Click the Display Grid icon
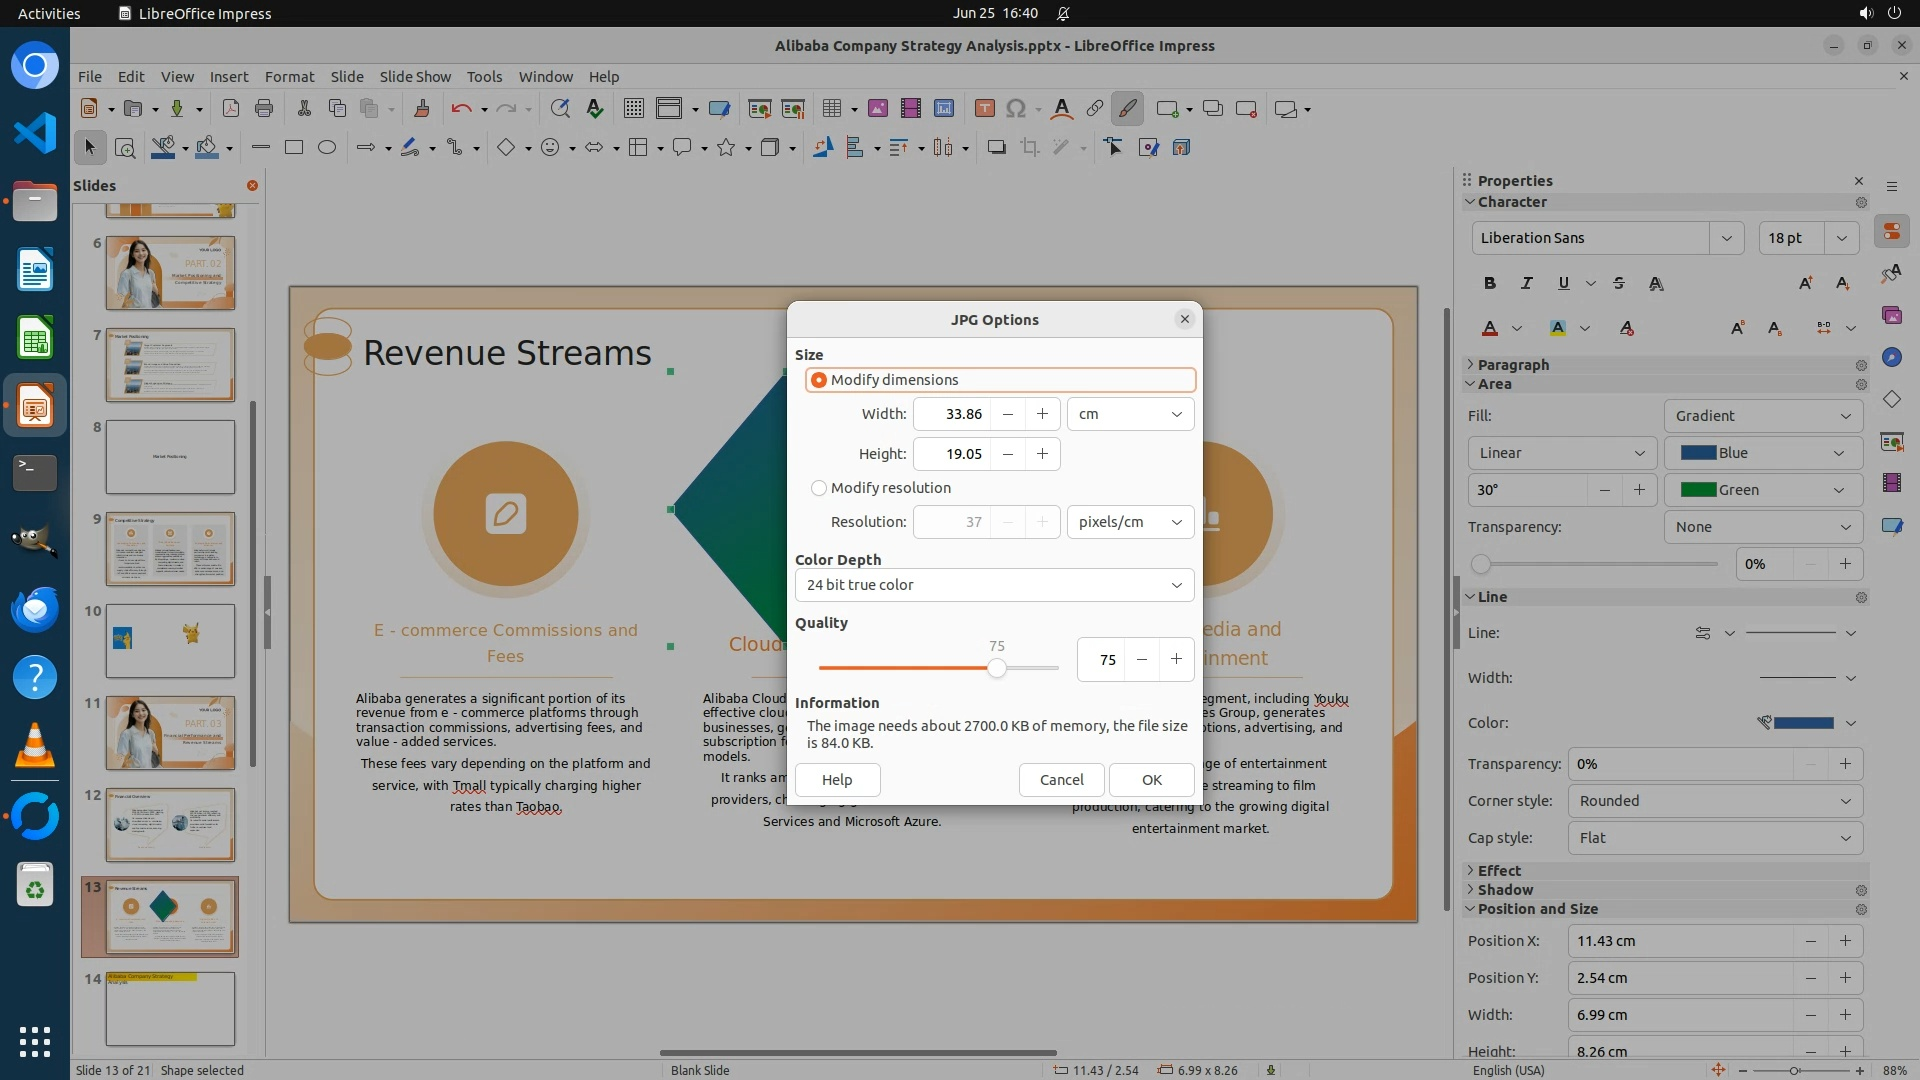1920x1080 pixels. (x=633, y=109)
